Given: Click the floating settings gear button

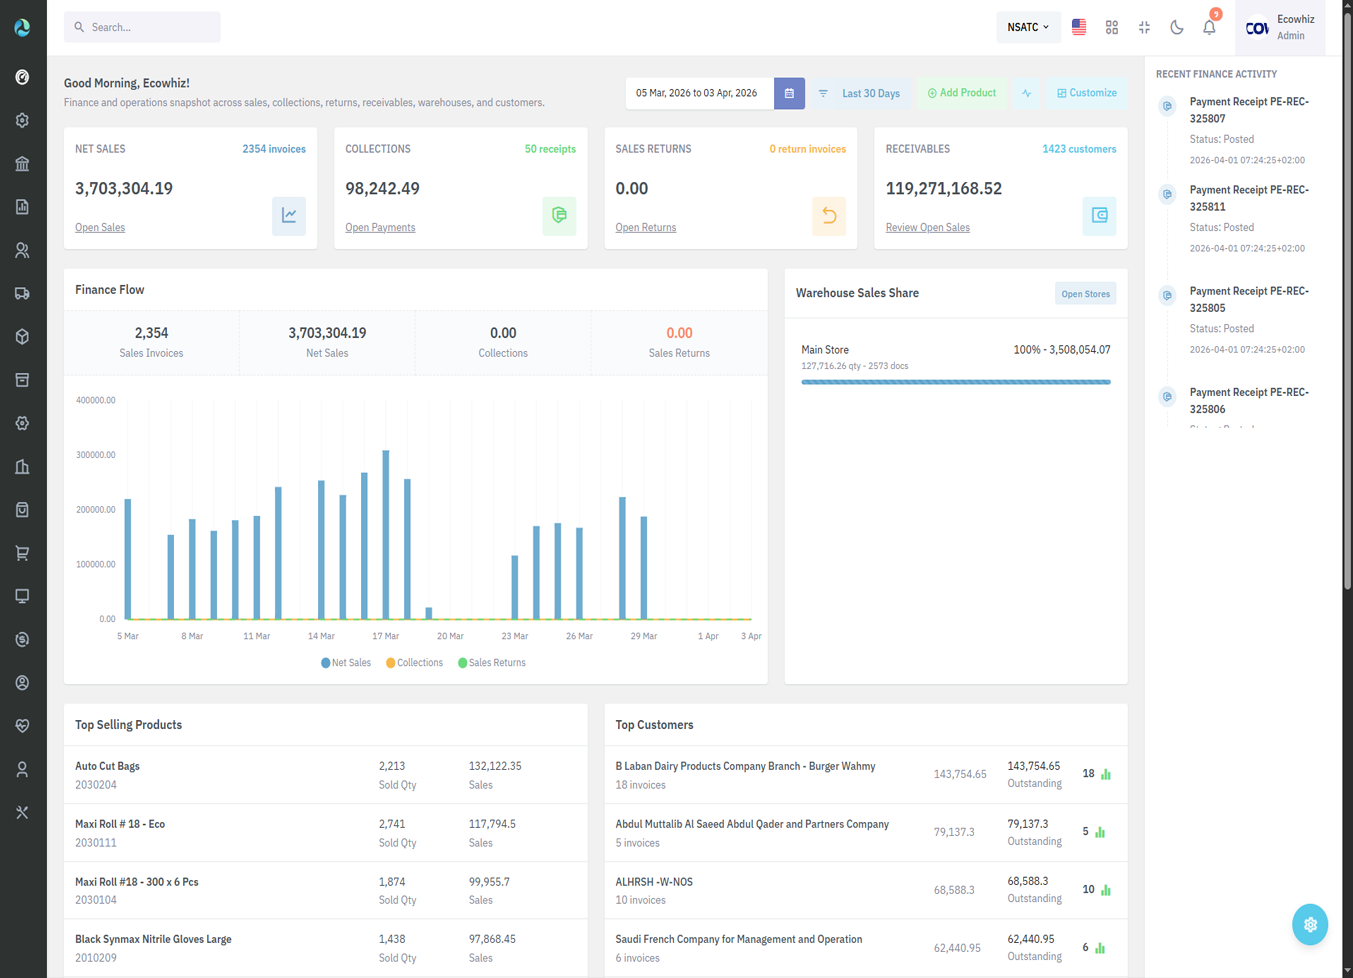Looking at the screenshot, I should click(1309, 924).
